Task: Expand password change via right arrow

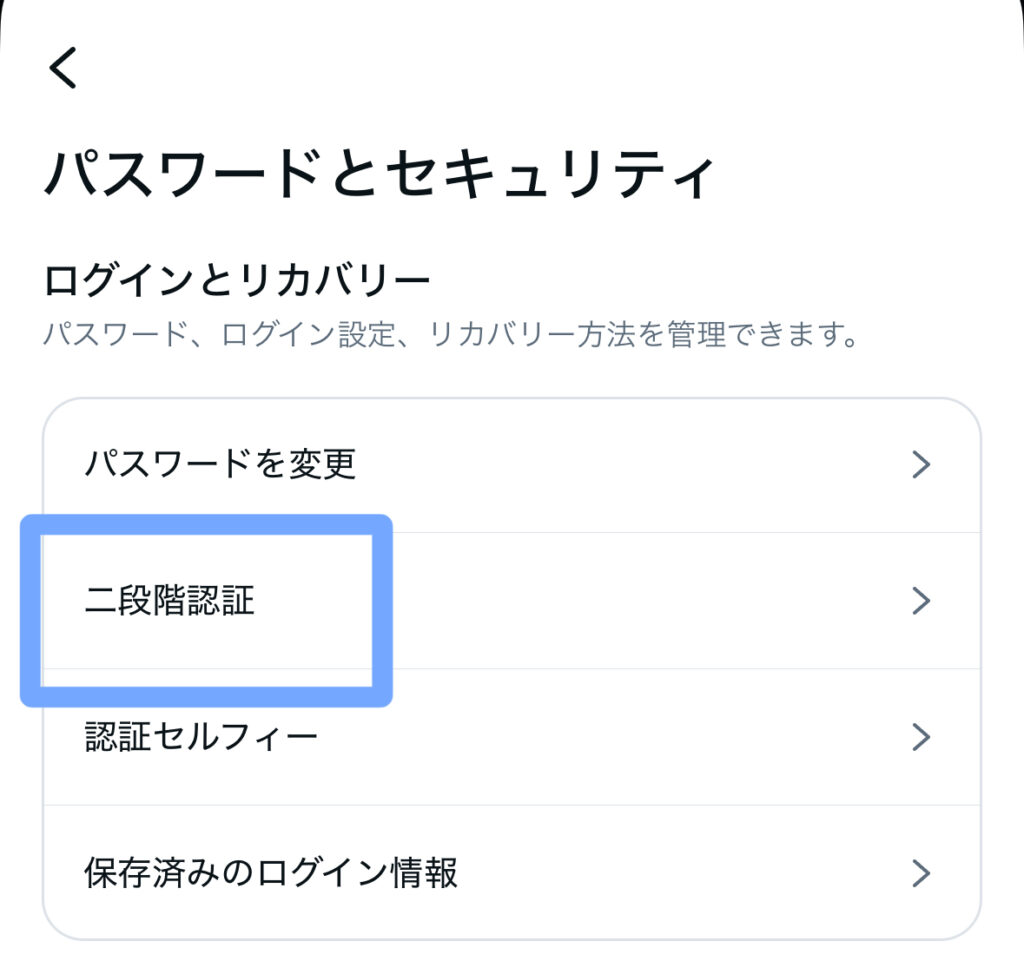Action: (921, 464)
